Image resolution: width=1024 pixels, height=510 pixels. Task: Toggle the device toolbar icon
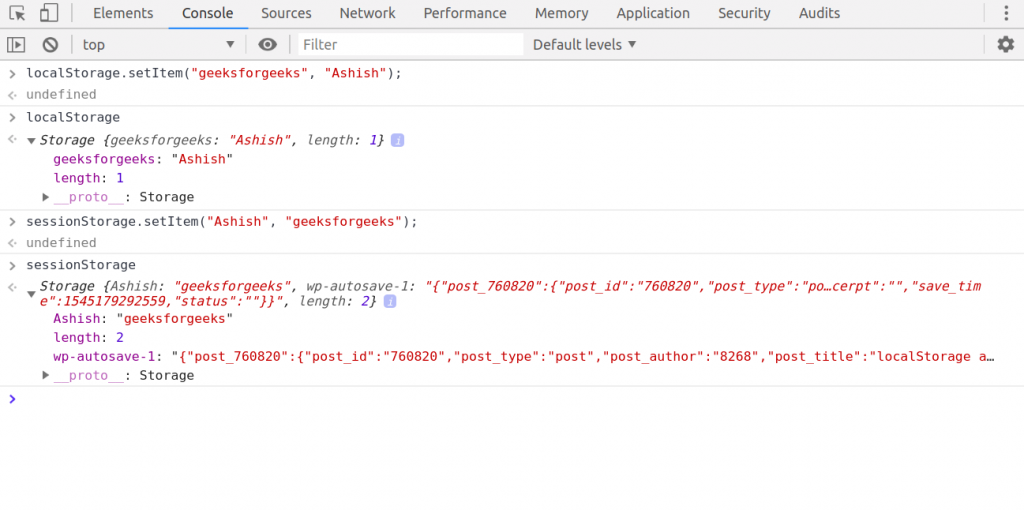[x=49, y=14]
